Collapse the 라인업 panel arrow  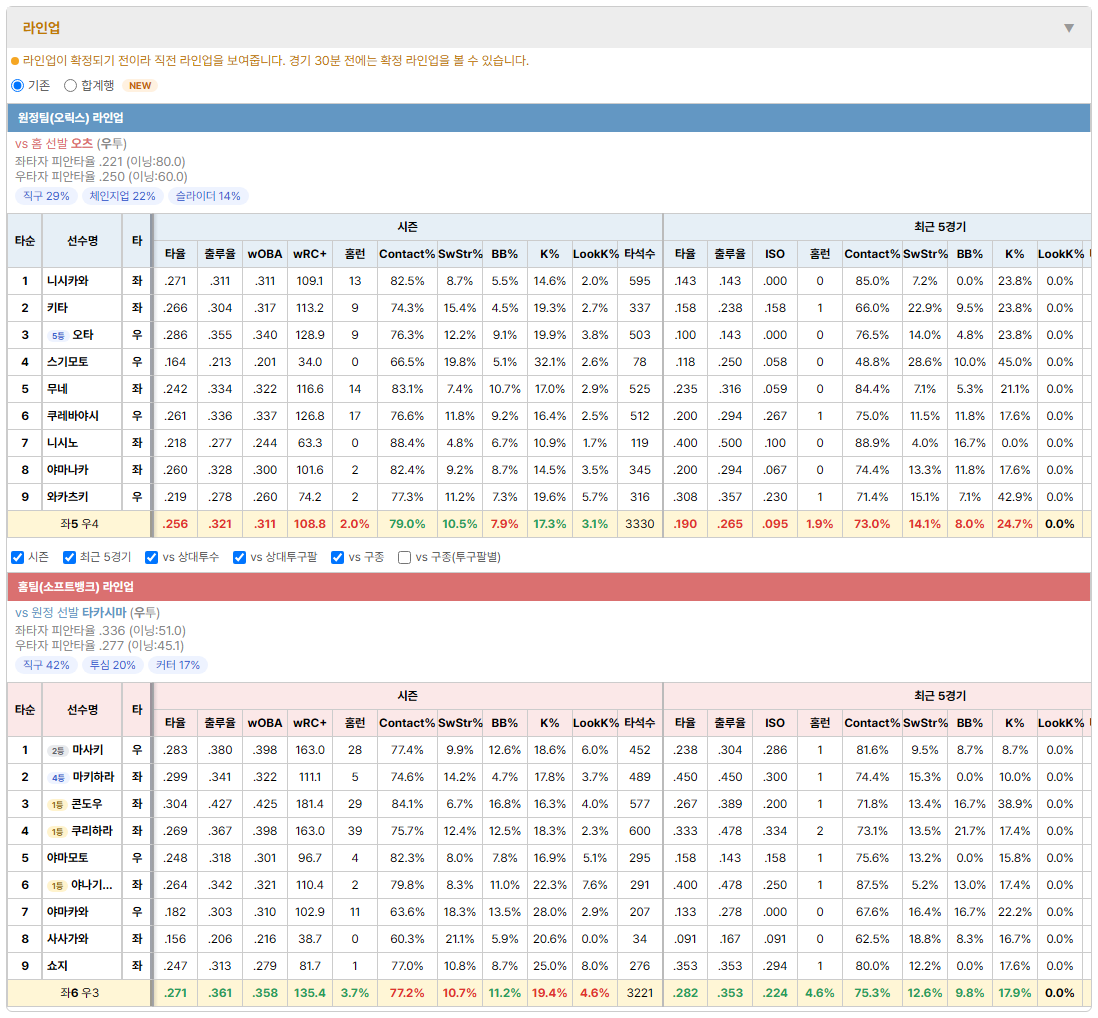pos(1069,28)
